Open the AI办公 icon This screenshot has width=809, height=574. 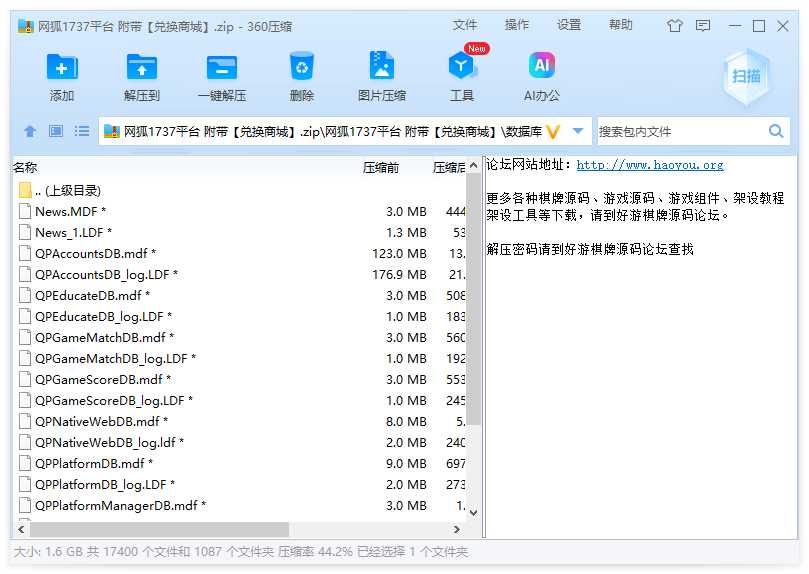pyautogui.click(x=542, y=65)
